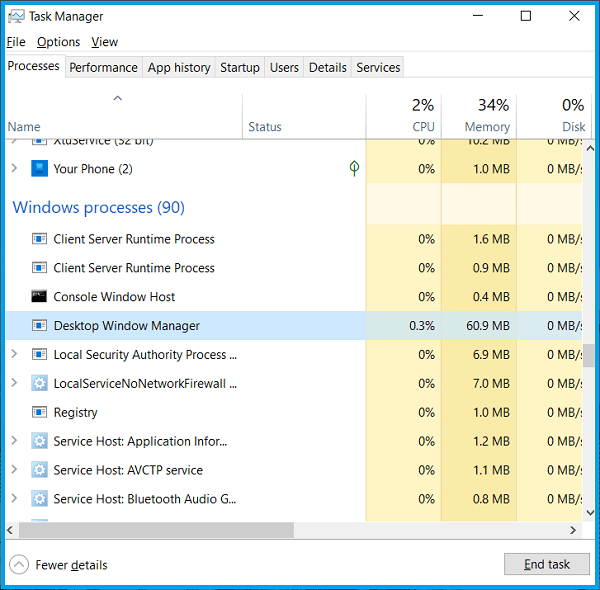The height and width of the screenshot is (590, 600).
Task: Switch to the App history tab
Action: (179, 67)
